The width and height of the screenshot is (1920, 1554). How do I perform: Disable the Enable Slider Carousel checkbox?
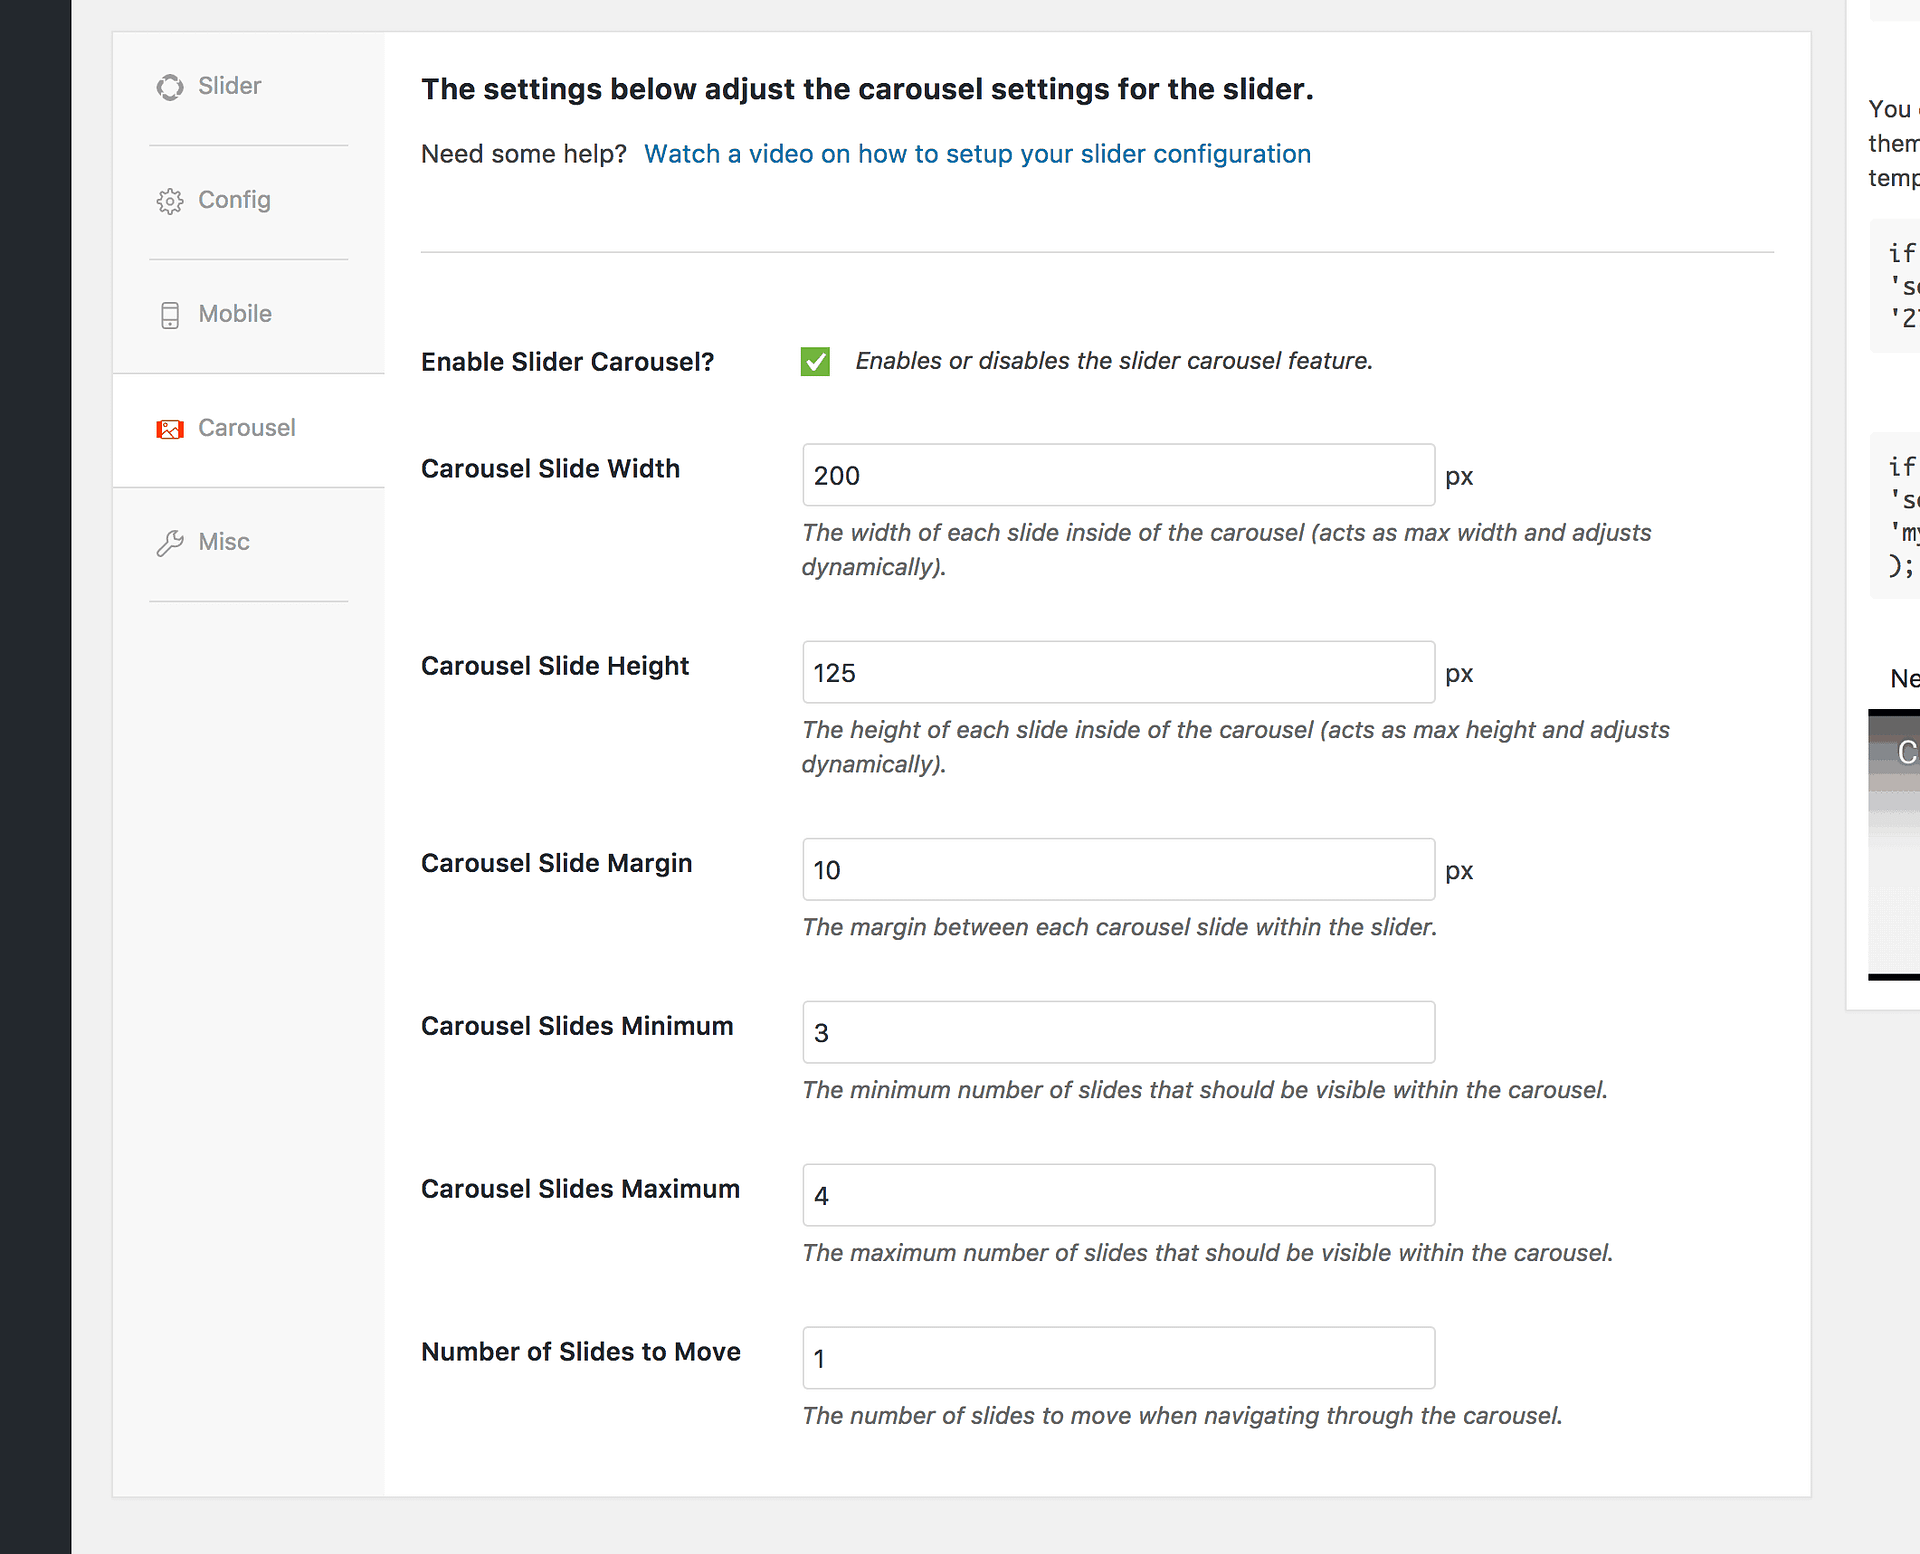pyautogui.click(x=815, y=361)
